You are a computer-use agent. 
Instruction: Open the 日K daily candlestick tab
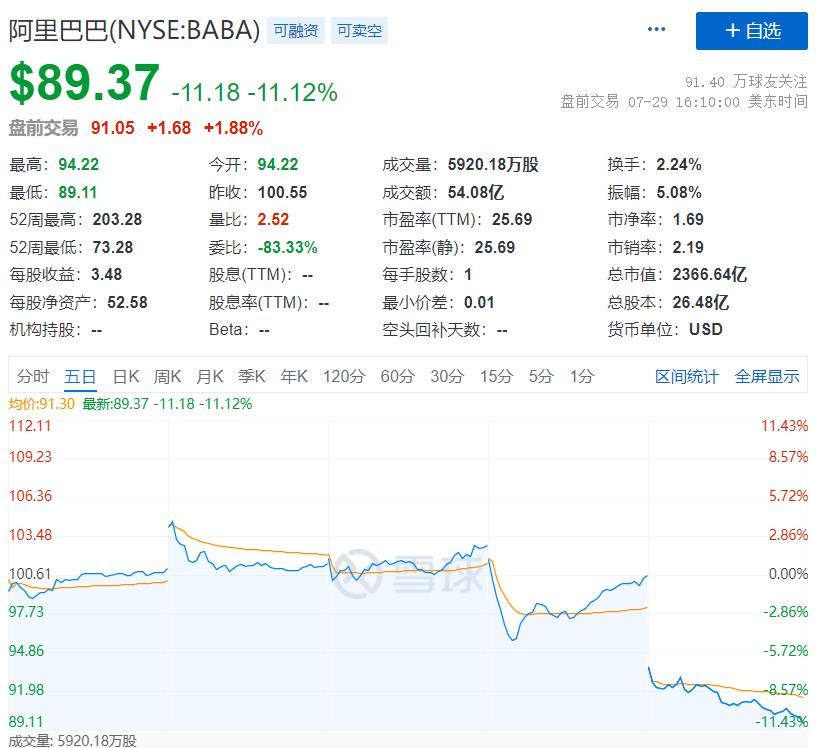(126, 376)
